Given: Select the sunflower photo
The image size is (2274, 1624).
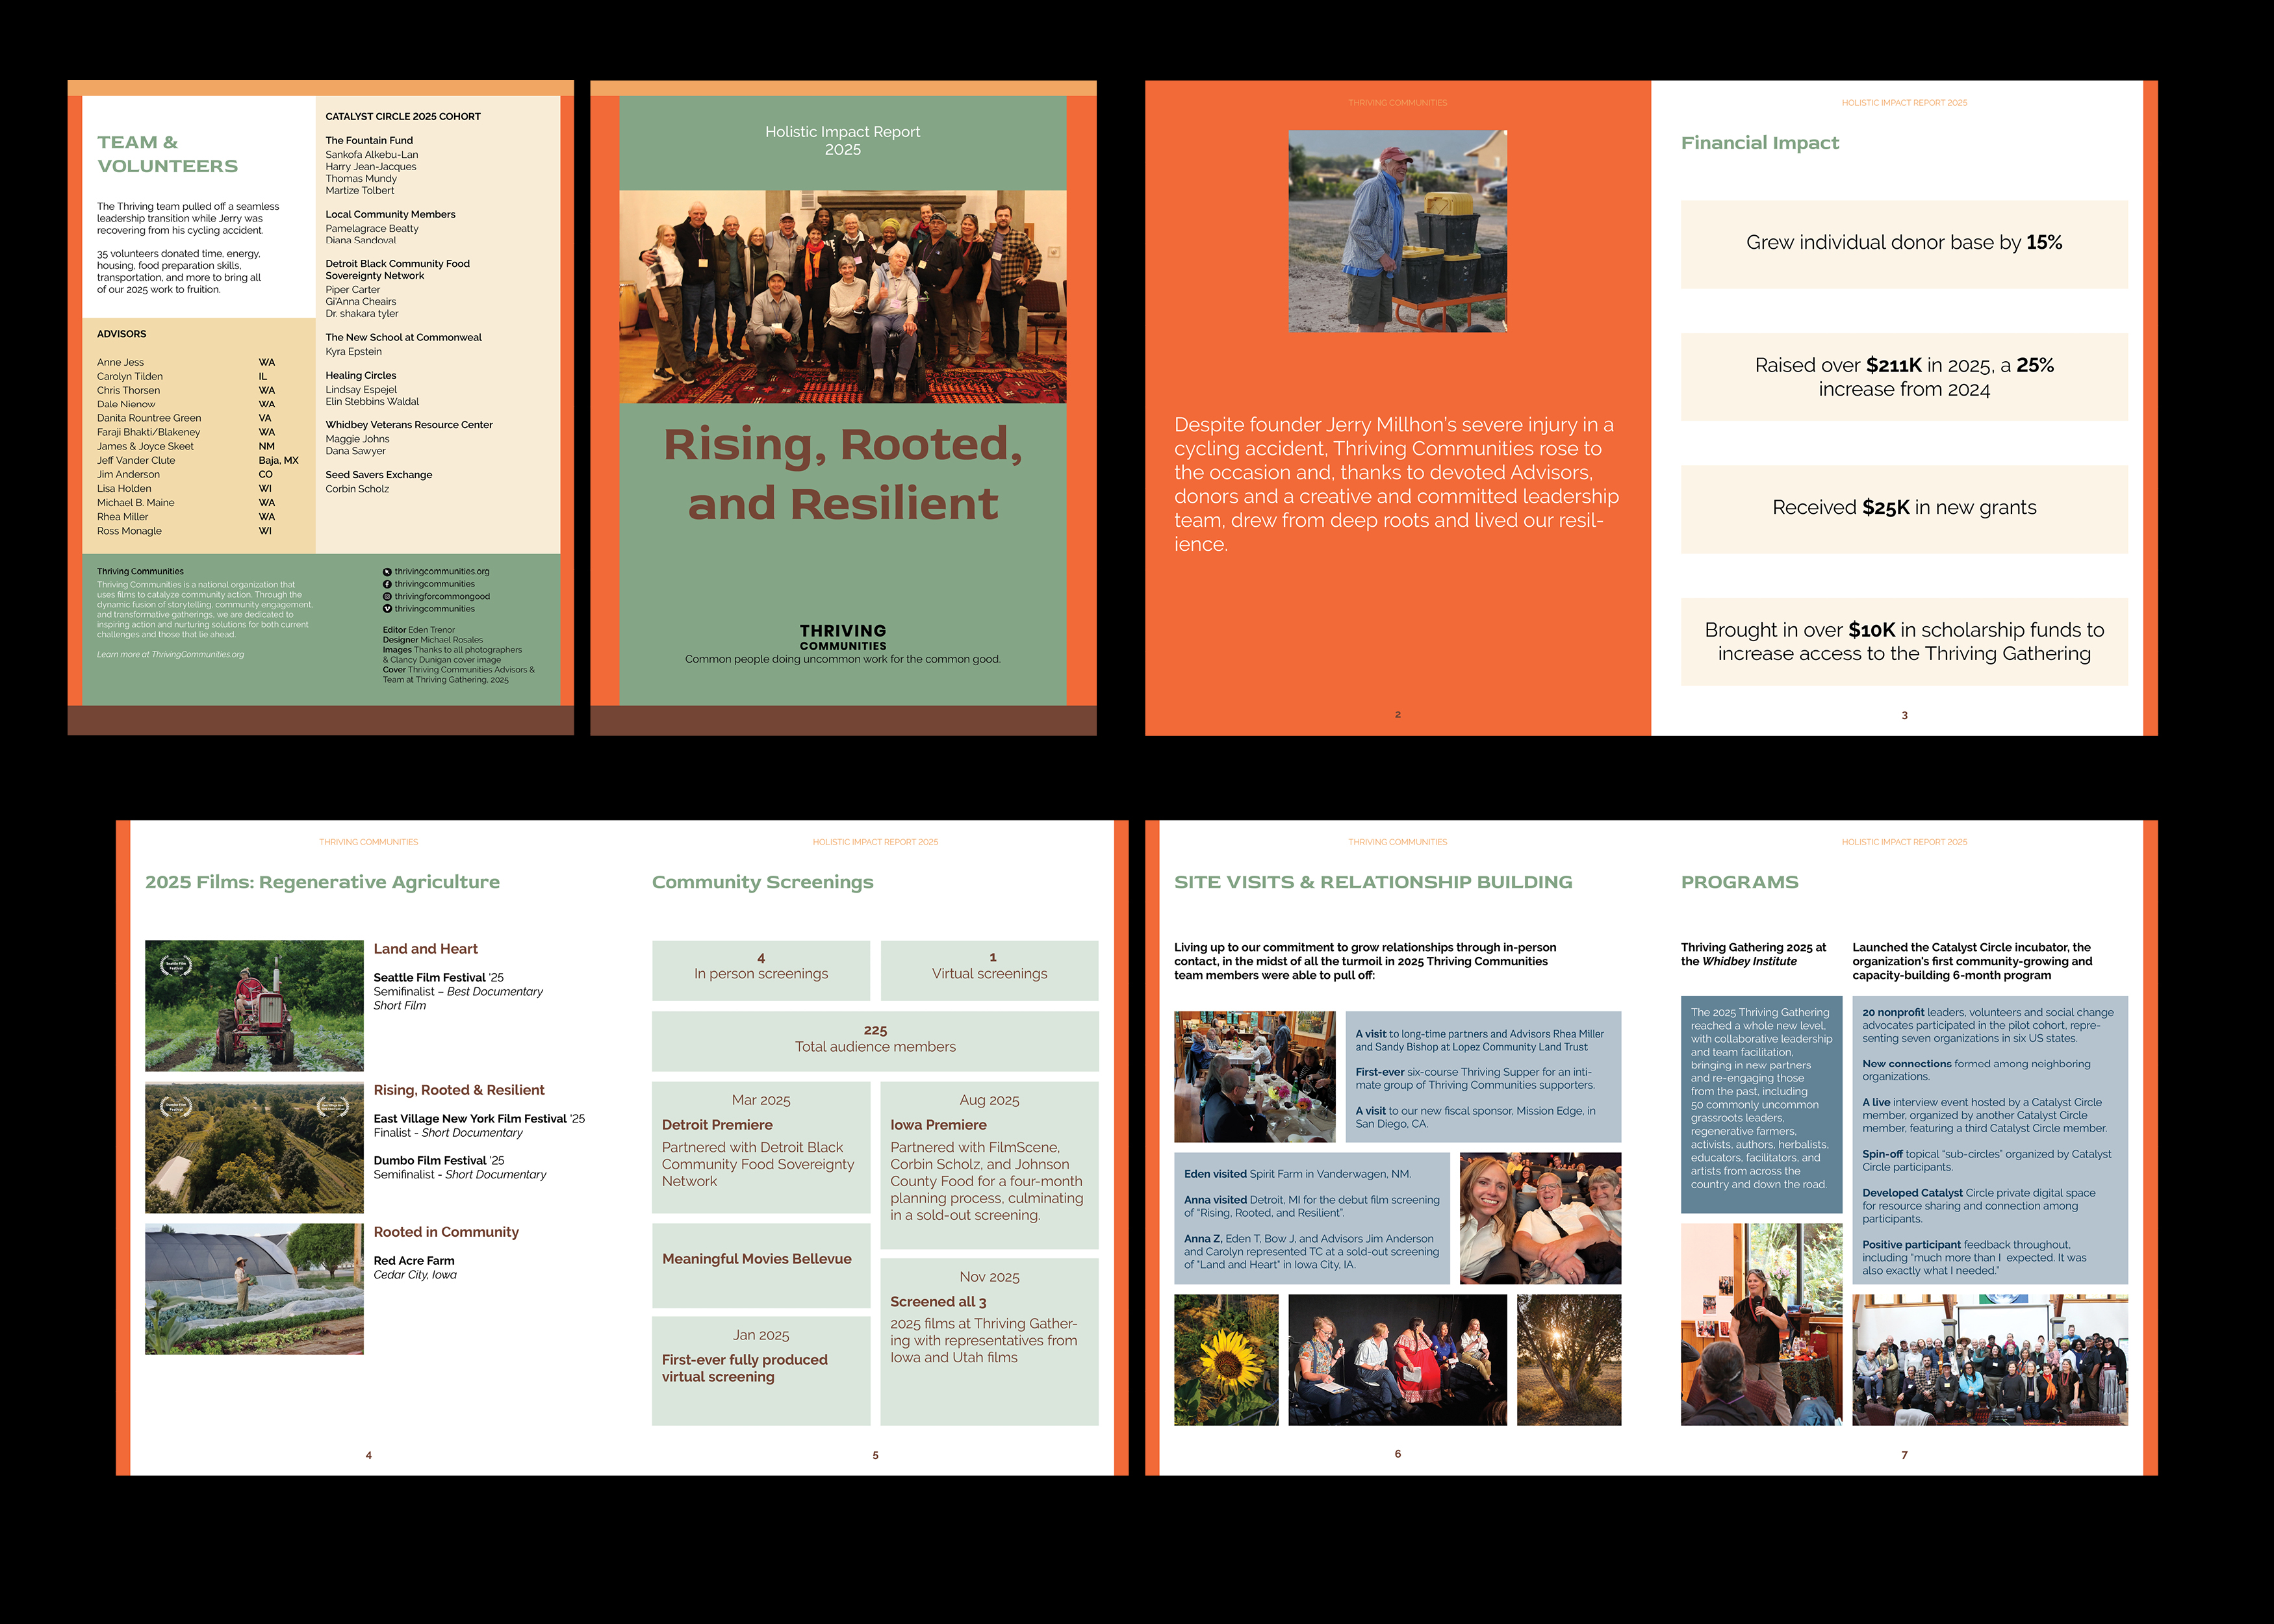Looking at the screenshot, I should (1226, 1360).
